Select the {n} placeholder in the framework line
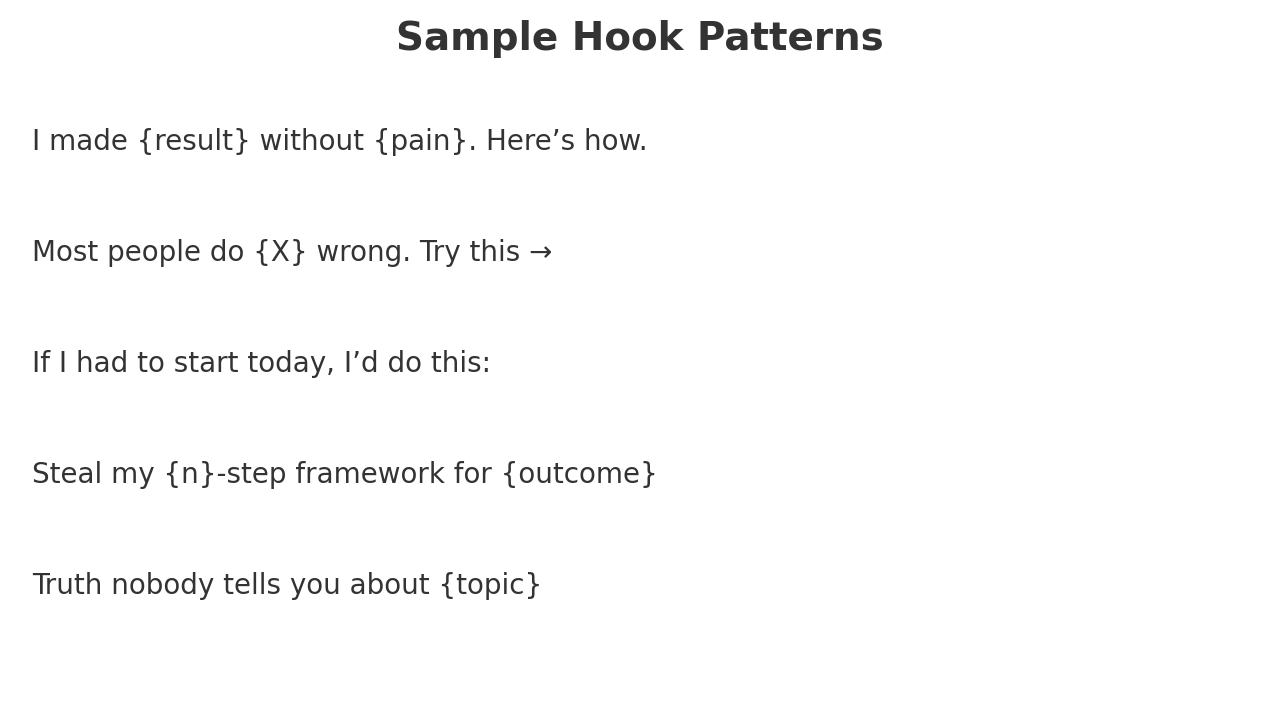The image size is (1280, 702). pyautogui.click(x=190, y=474)
